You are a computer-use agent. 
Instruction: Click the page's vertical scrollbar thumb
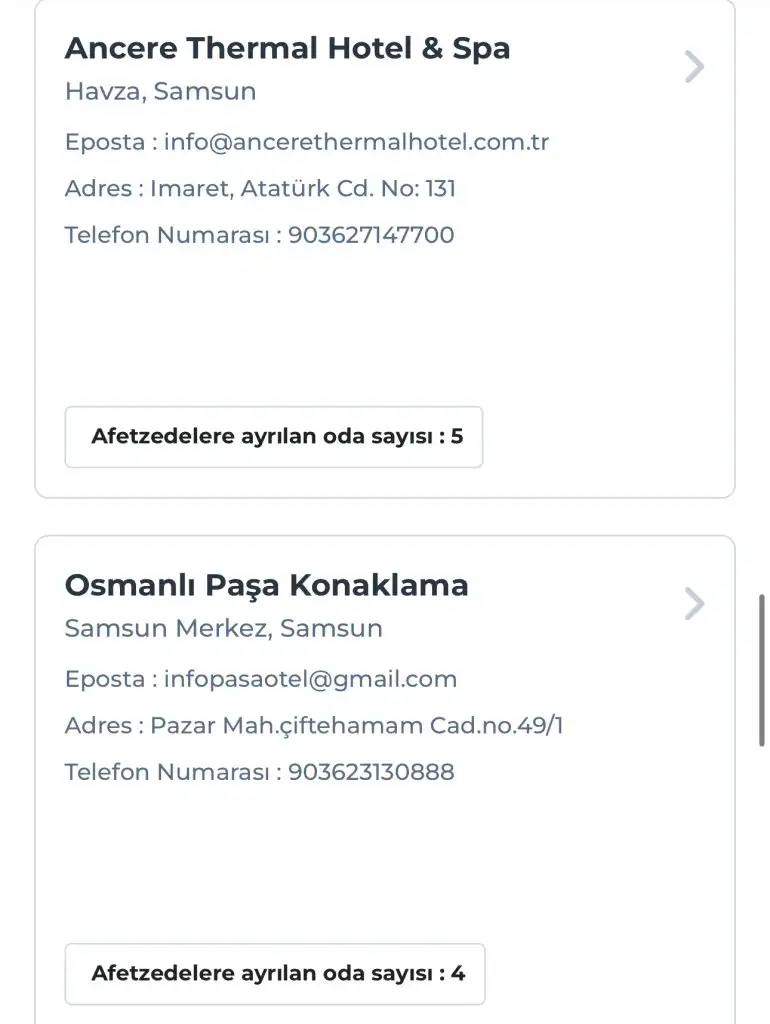pos(764,670)
